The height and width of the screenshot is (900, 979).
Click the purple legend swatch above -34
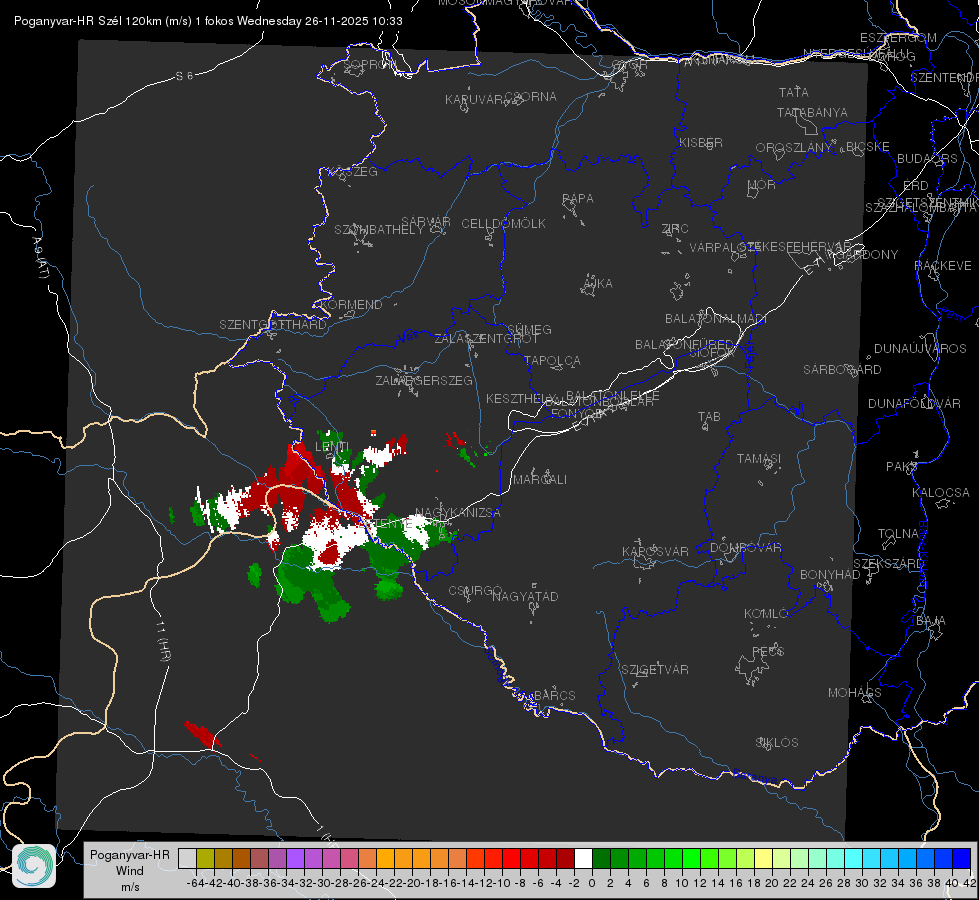click(x=295, y=859)
